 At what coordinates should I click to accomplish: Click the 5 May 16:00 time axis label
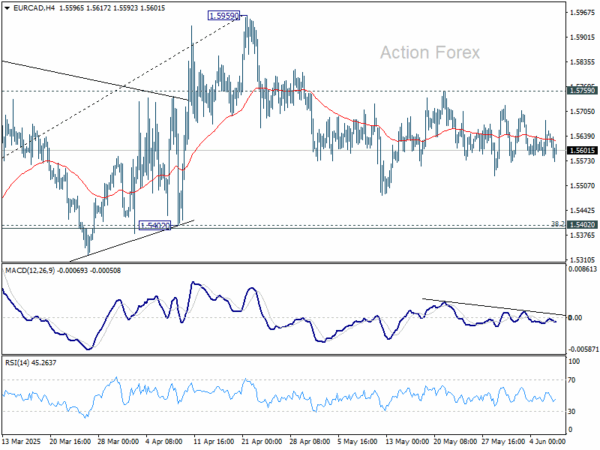pyautogui.click(x=358, y=442)
